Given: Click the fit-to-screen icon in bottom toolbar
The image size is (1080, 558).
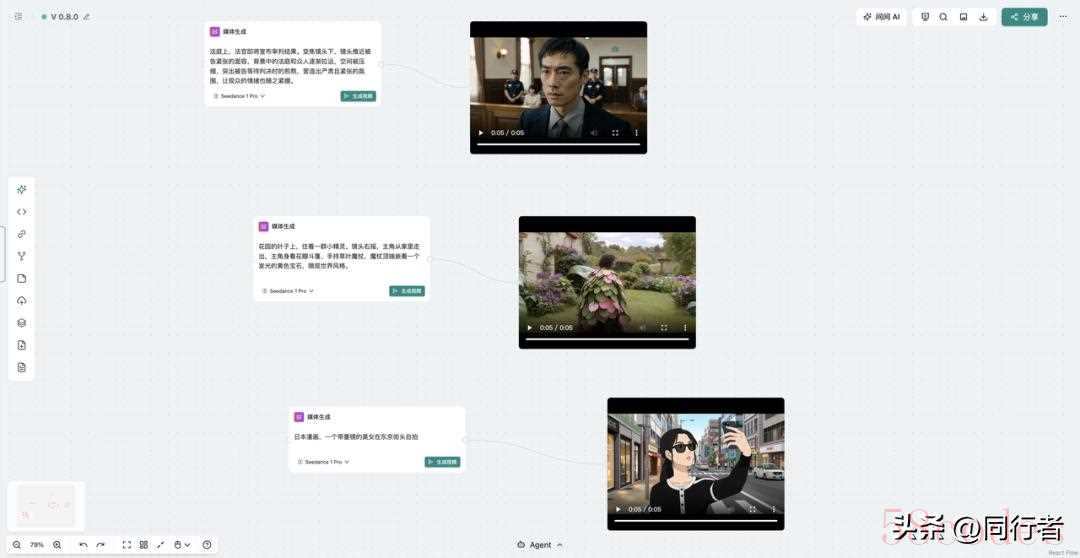Looking at the screenshot, I should click(127, 545).
